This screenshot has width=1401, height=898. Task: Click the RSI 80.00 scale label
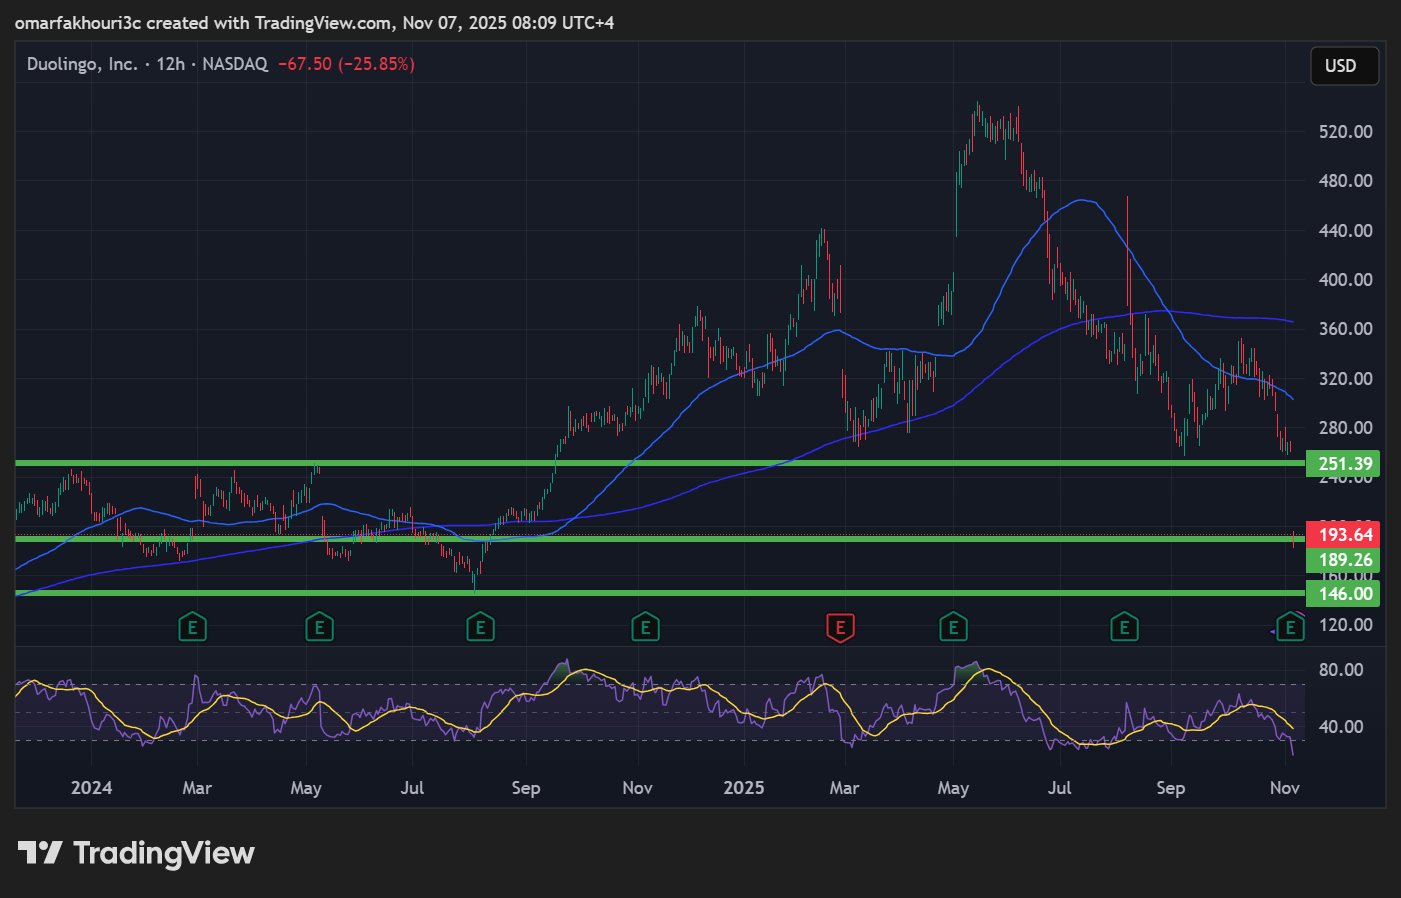coord(1340,670)
